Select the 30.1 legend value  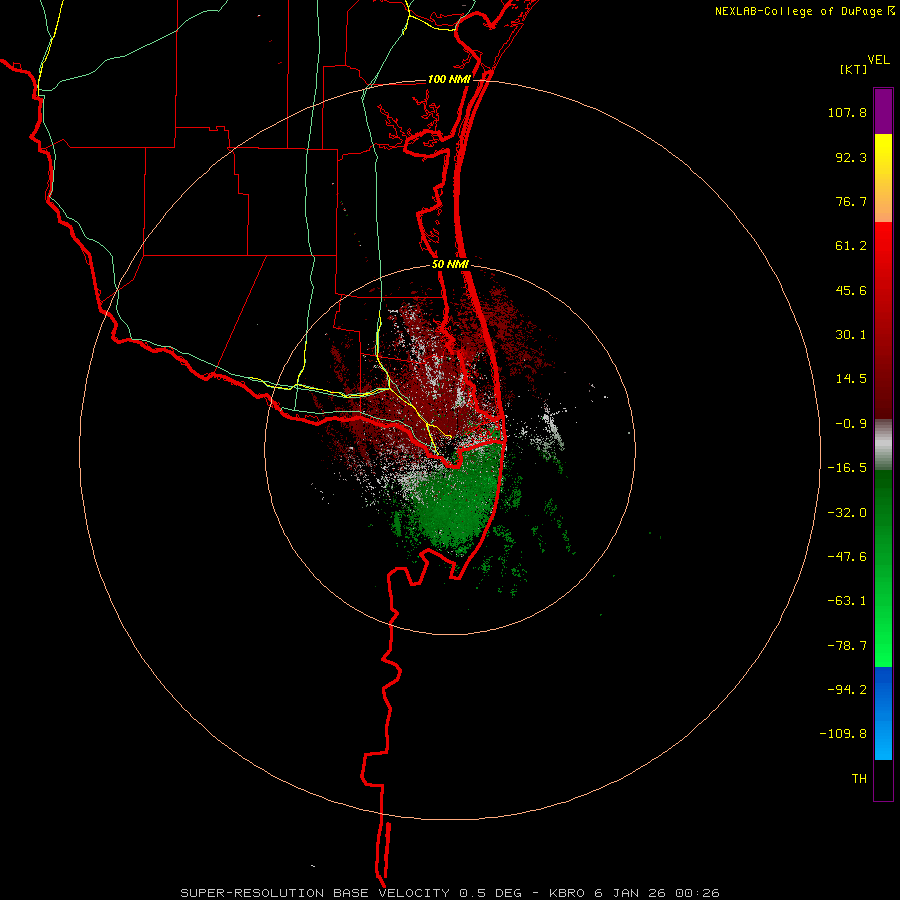coord(851,335)
